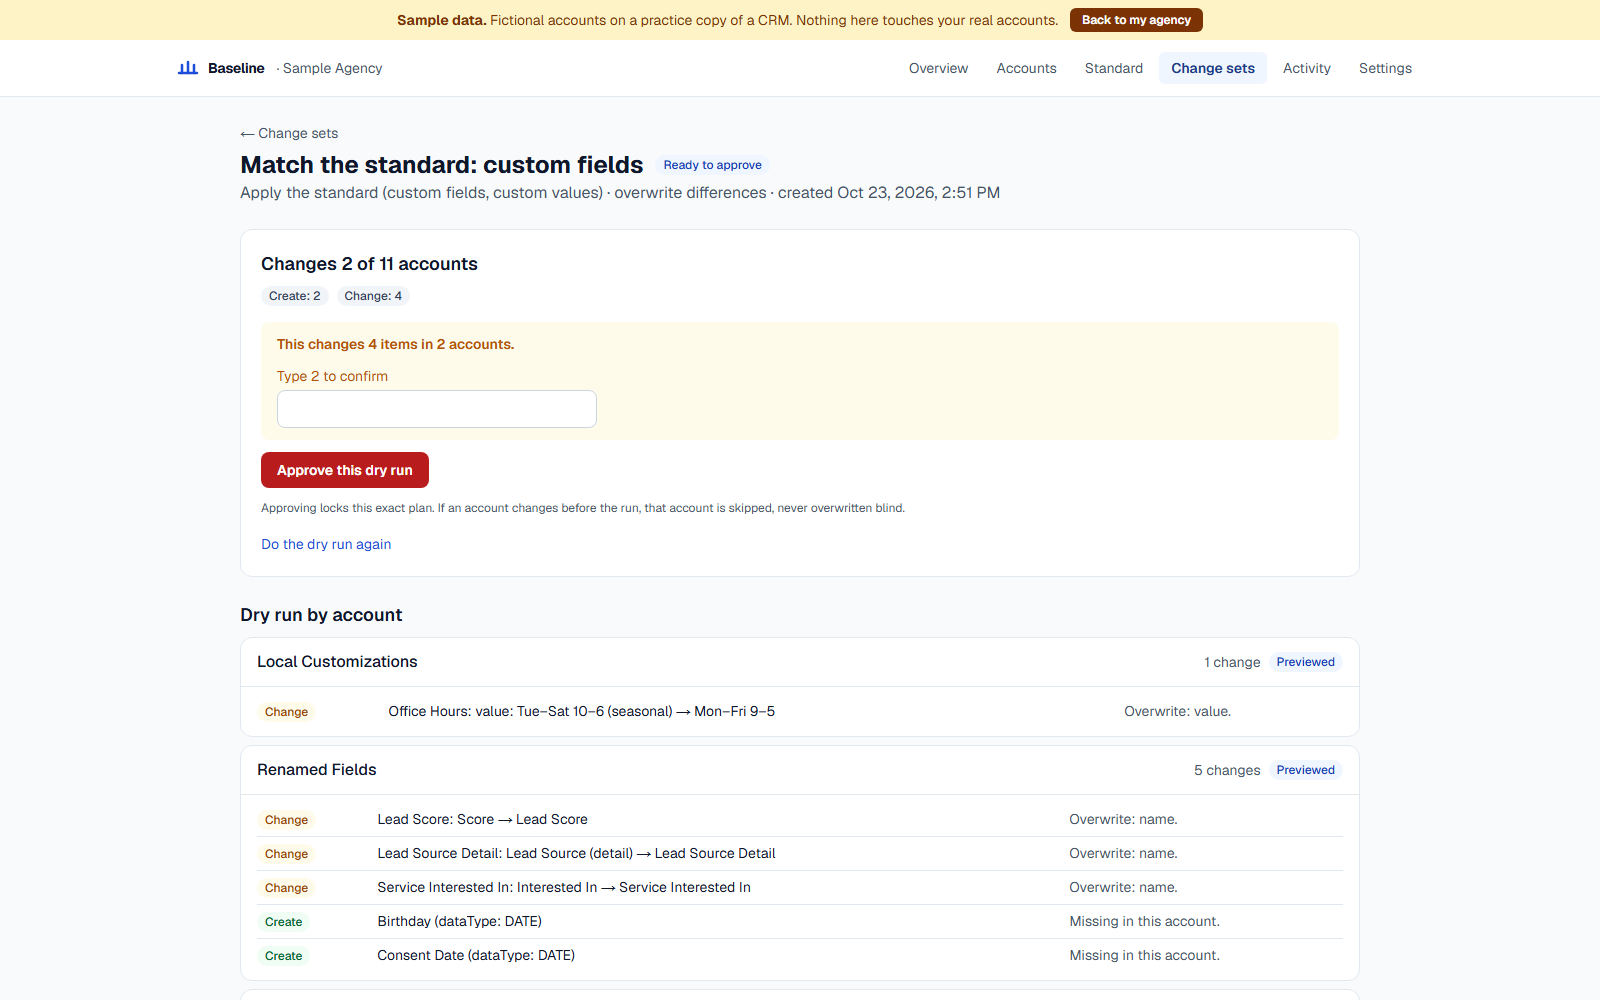Go back via the Change sets link

(x=289, y=133)
